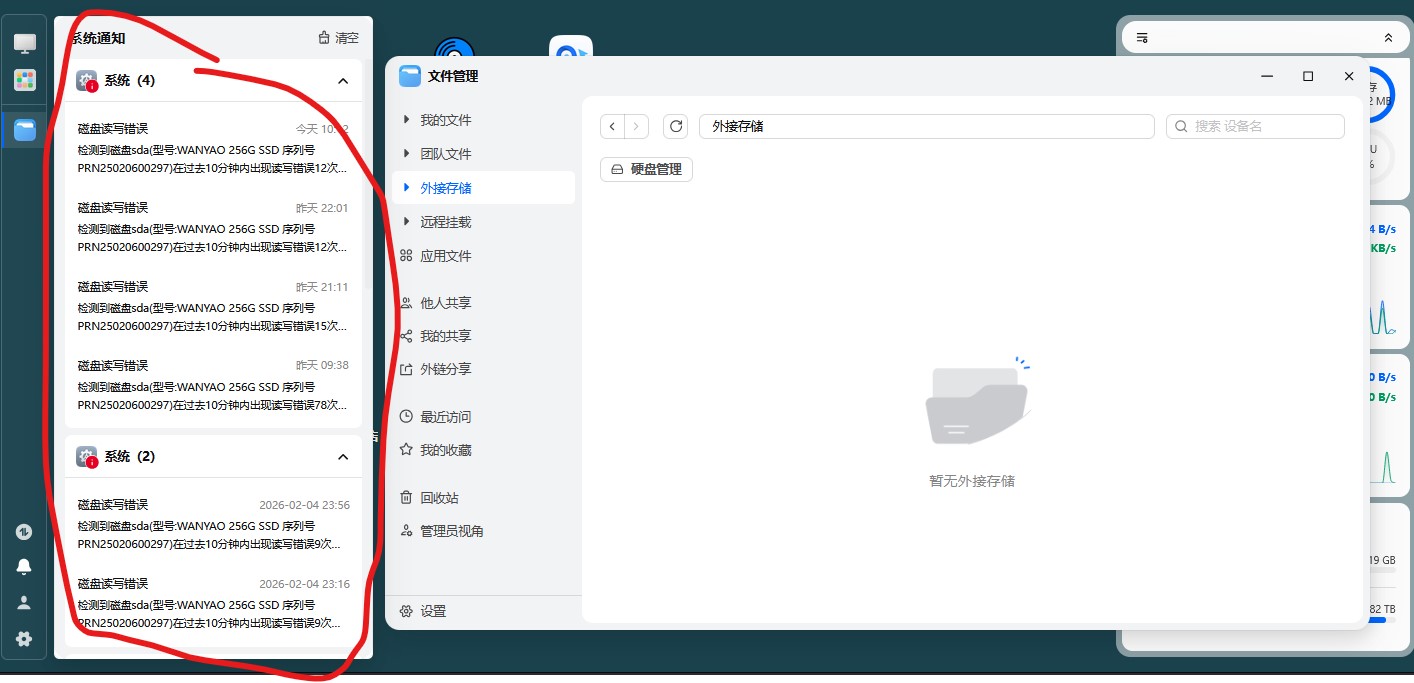Open the colorful app center grid icon
This screenshot has width=1414, height=683.
click(25, 80)
